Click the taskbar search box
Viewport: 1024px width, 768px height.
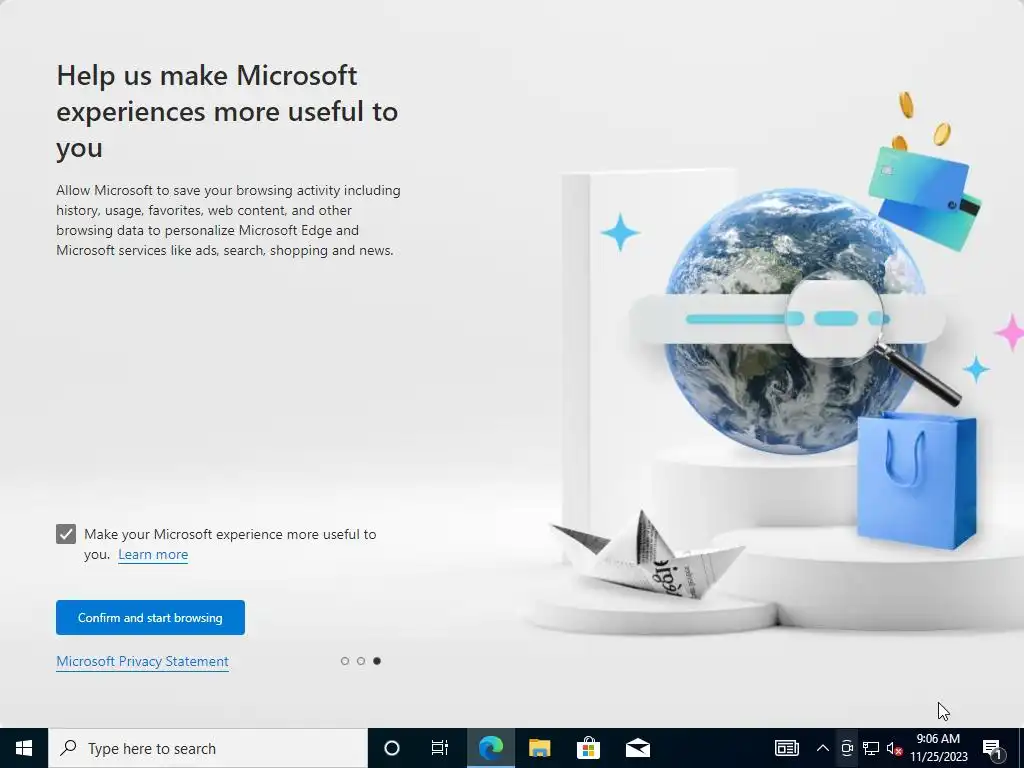[208, 748]
